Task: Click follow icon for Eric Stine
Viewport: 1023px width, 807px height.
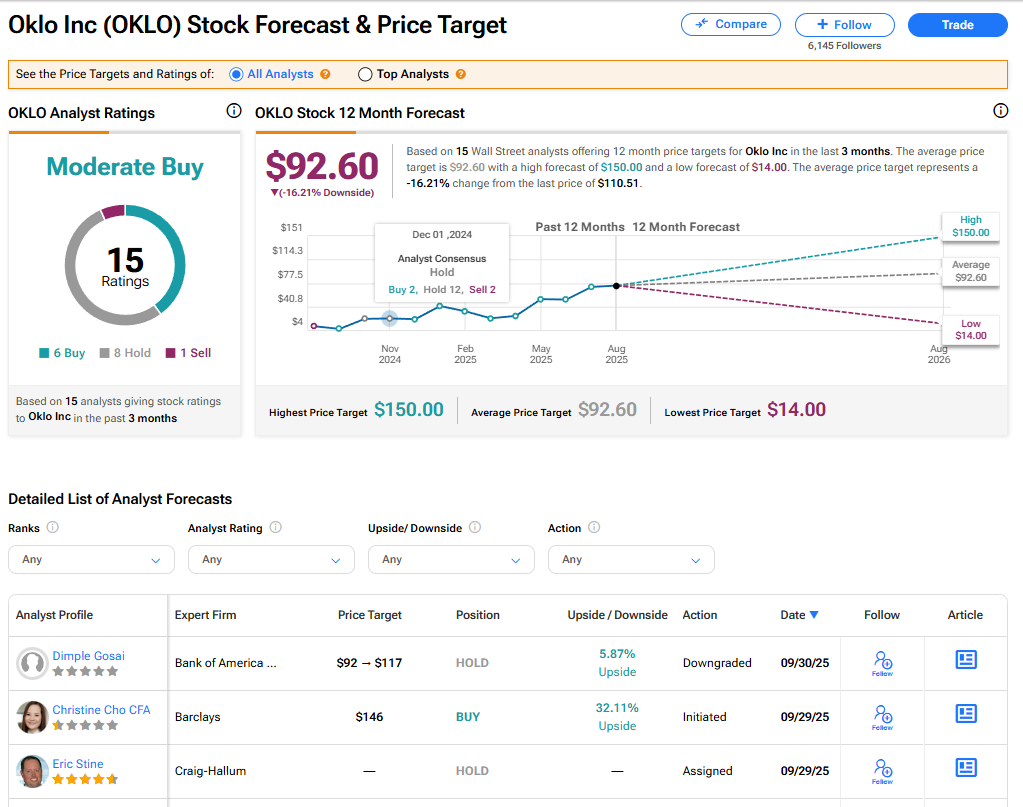Action: pyautogui.click(x=882, y=768)
